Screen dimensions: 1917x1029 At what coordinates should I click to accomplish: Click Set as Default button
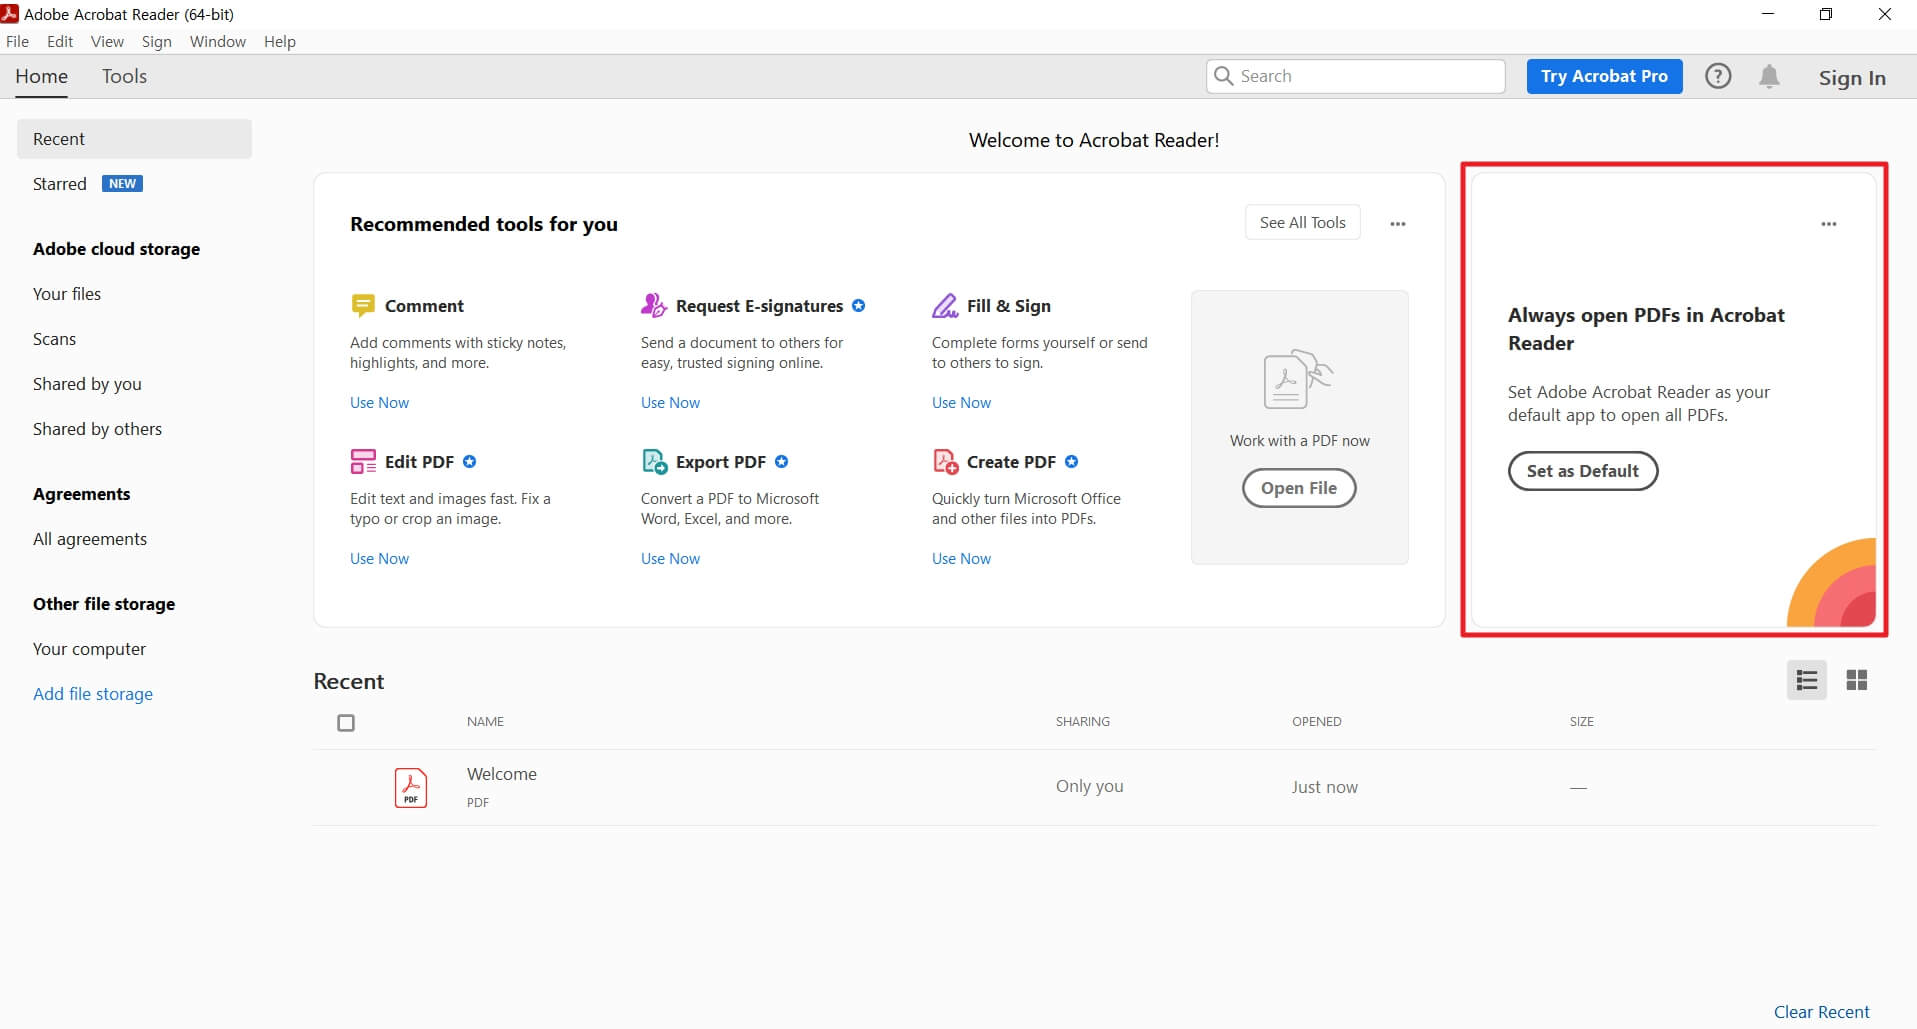1582,471
